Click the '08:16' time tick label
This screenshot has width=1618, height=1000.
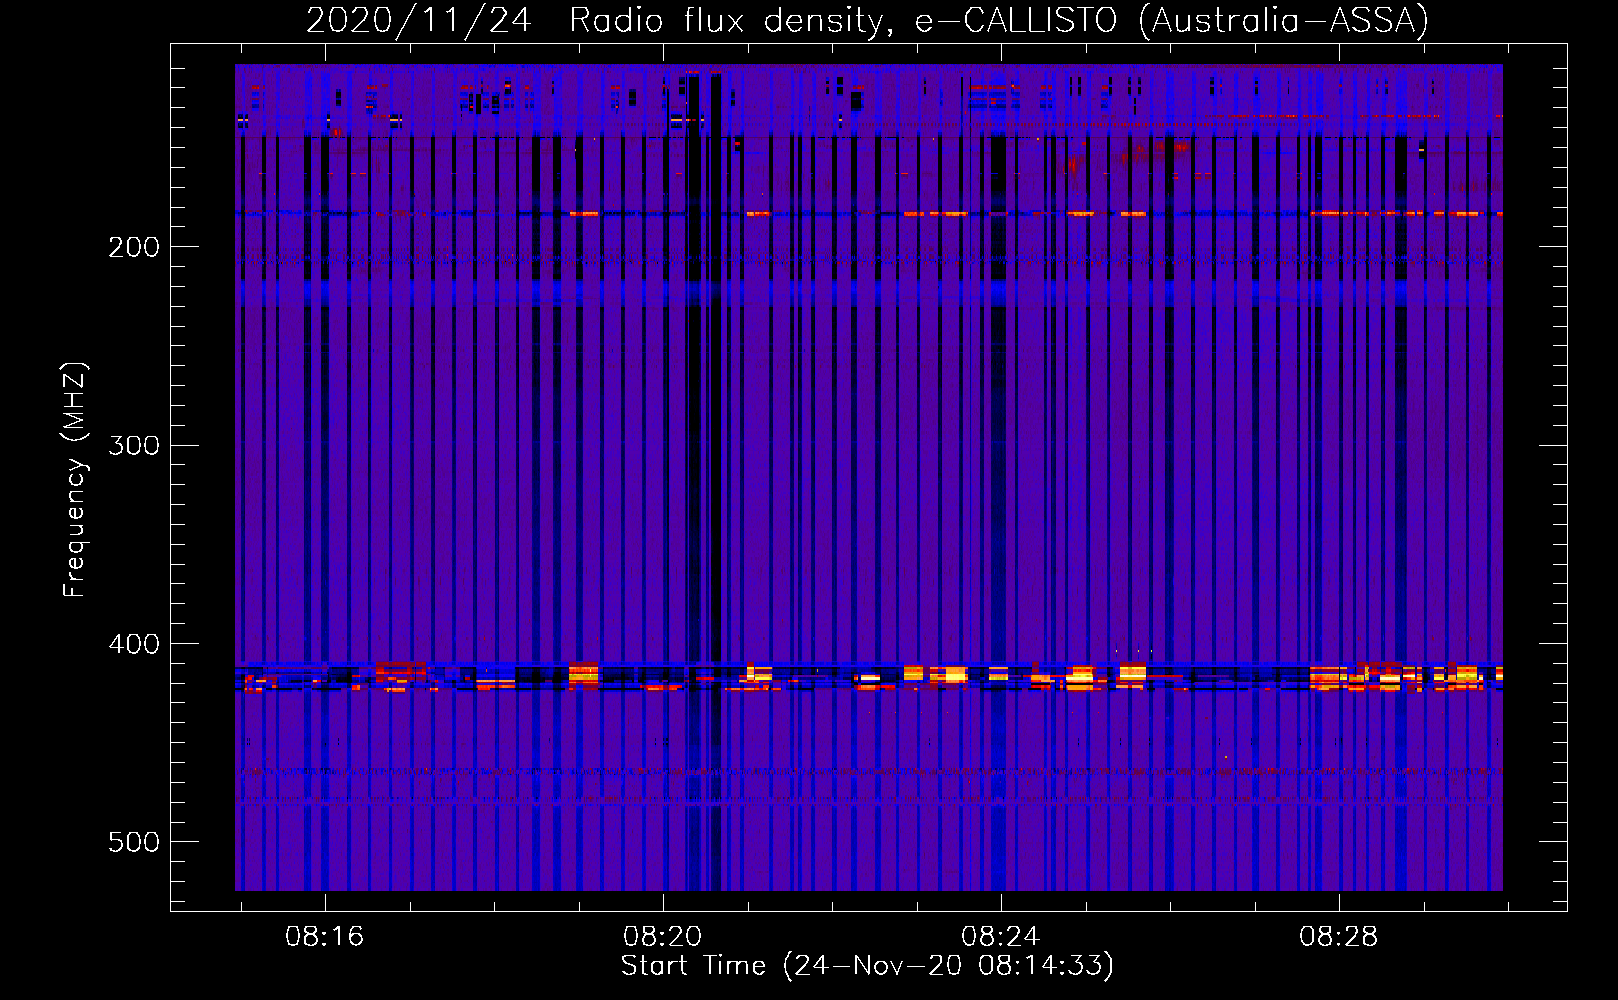click(324, 937)
